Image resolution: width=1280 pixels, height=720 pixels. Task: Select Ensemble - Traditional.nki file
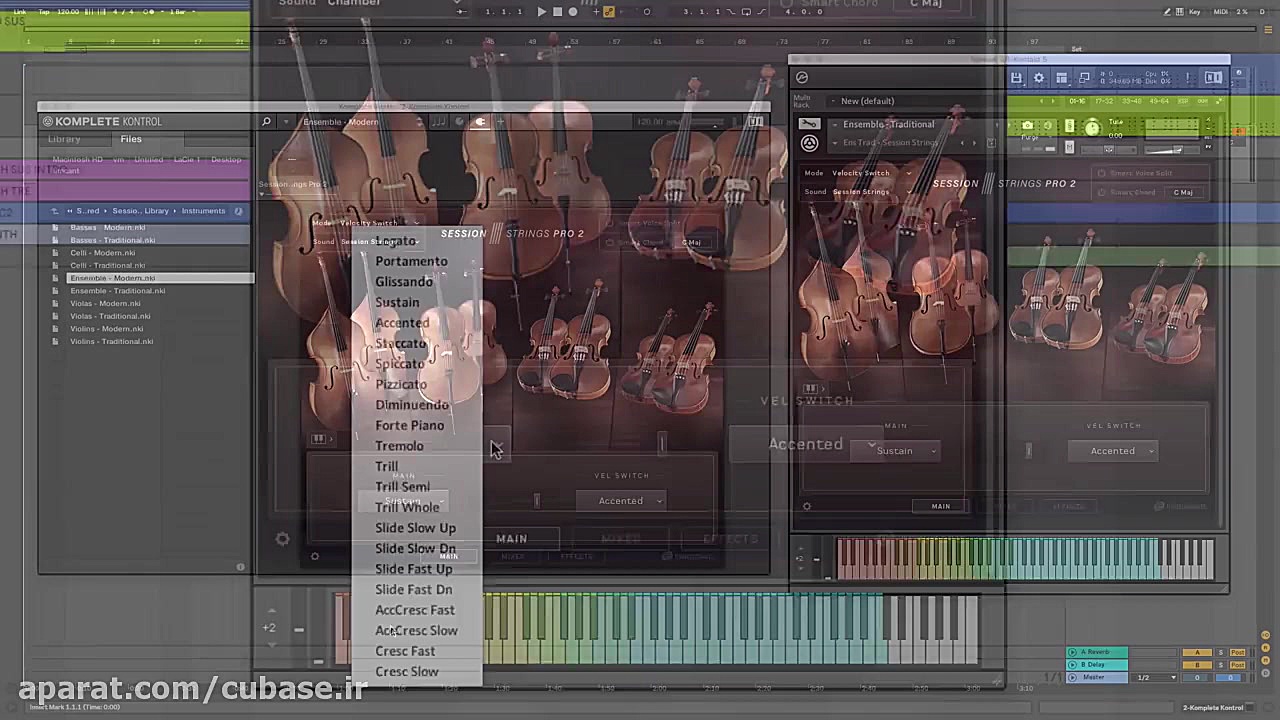point(118,291)
